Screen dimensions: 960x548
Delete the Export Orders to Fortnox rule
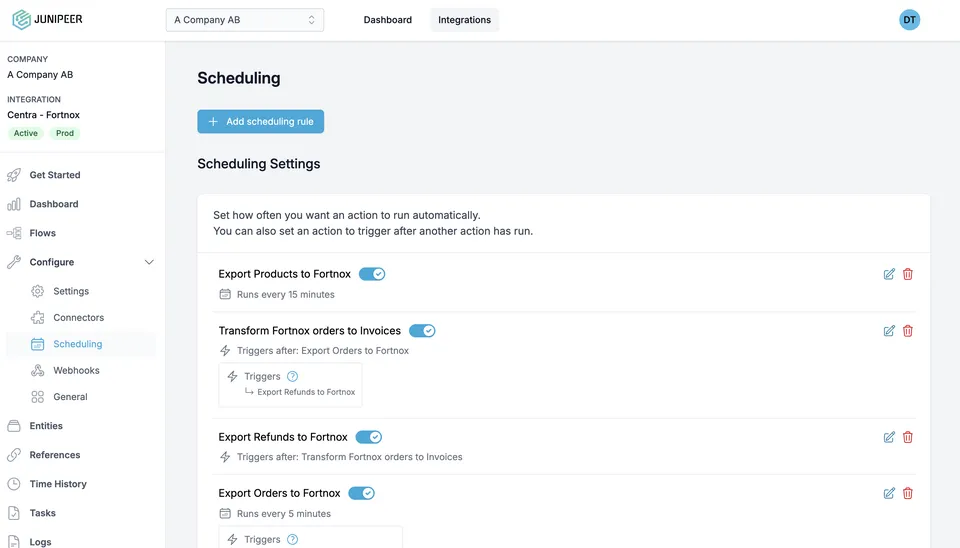(x=908, y=494)
